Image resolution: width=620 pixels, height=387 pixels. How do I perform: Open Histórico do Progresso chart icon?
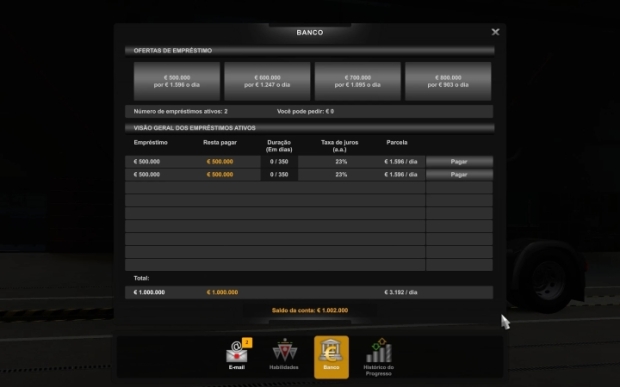coord(378,357)
